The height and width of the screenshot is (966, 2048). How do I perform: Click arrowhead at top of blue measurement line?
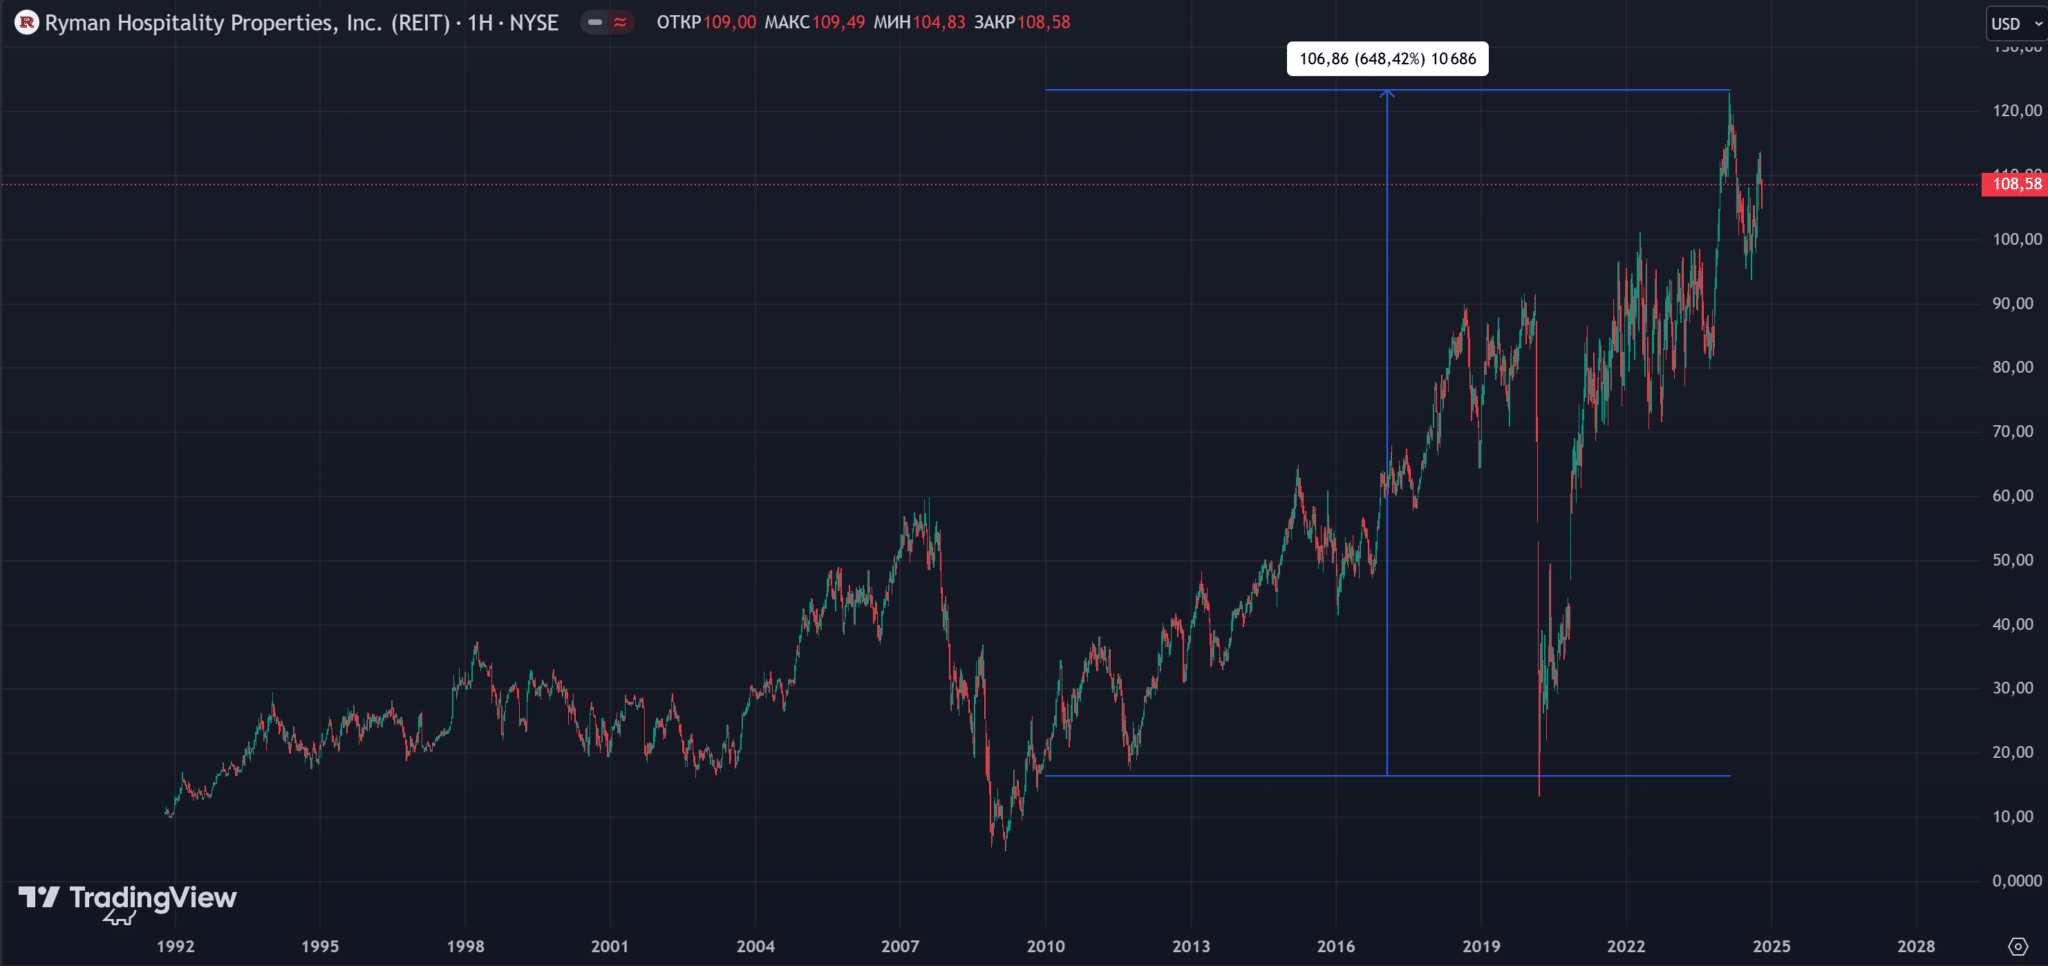pos(1387,94)
